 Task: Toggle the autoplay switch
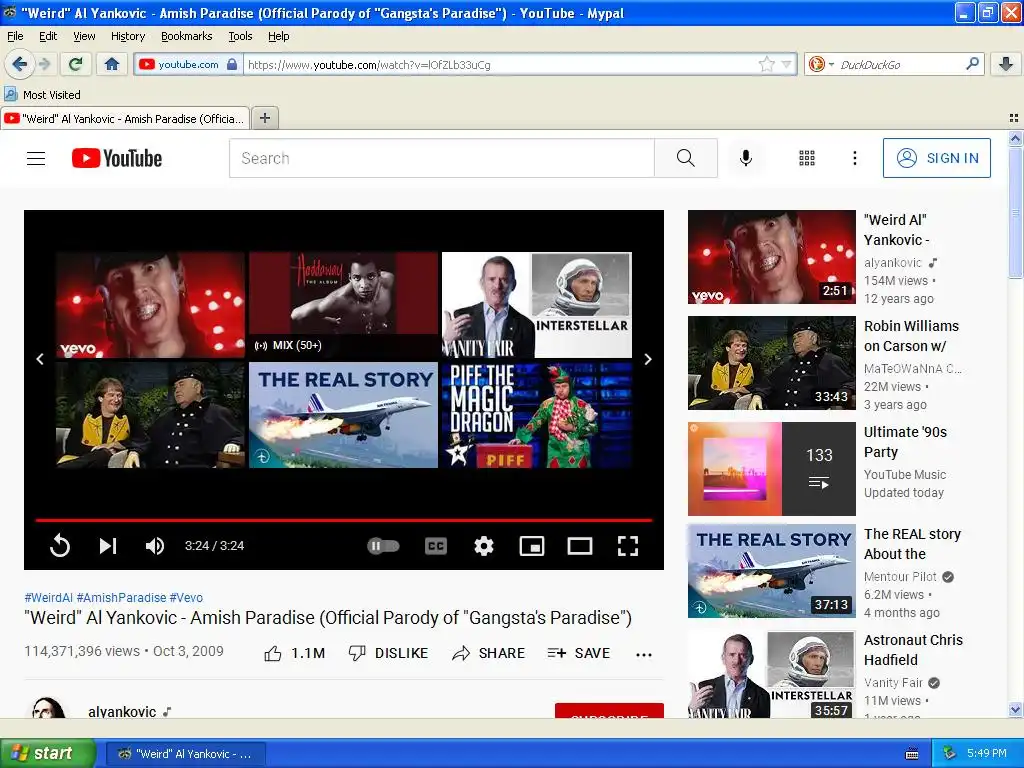click(383, 545)
